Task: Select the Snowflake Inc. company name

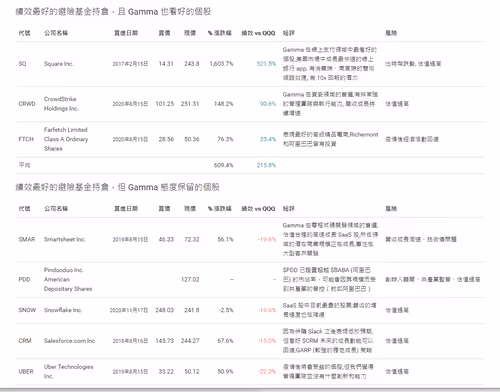Action: point(63,310)
